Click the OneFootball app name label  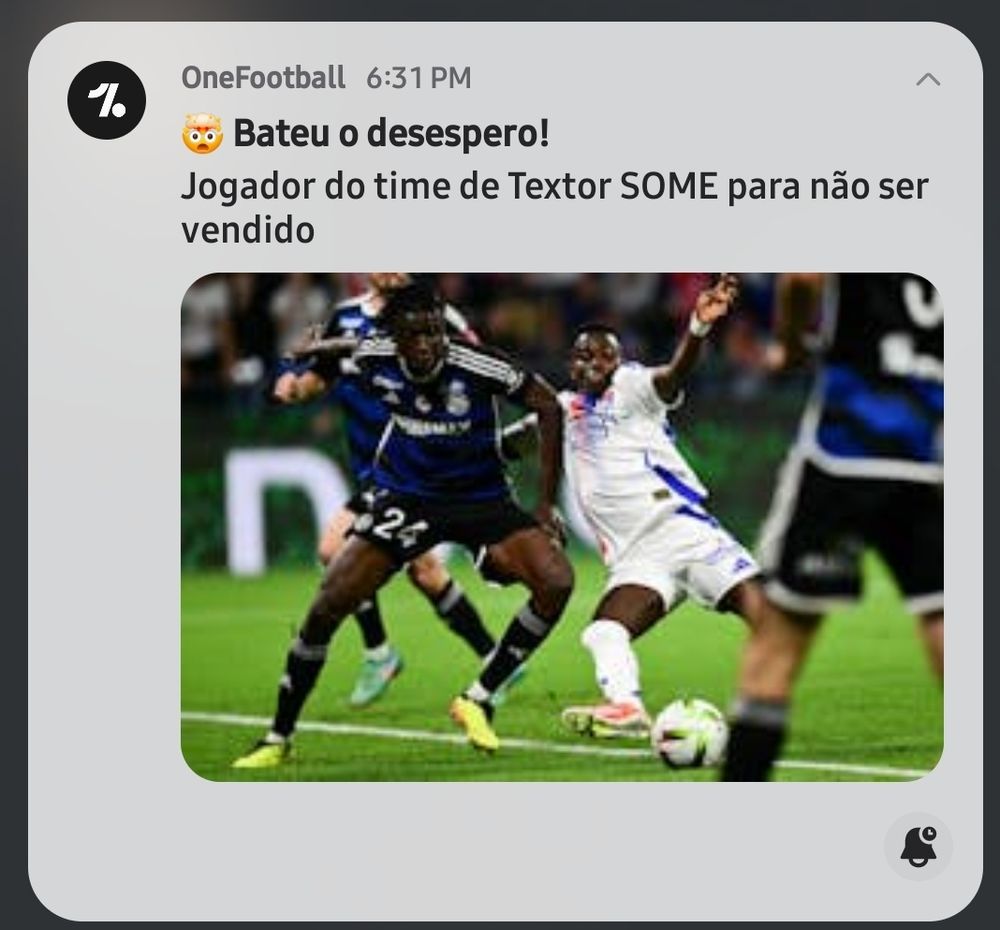click(263, 78)
